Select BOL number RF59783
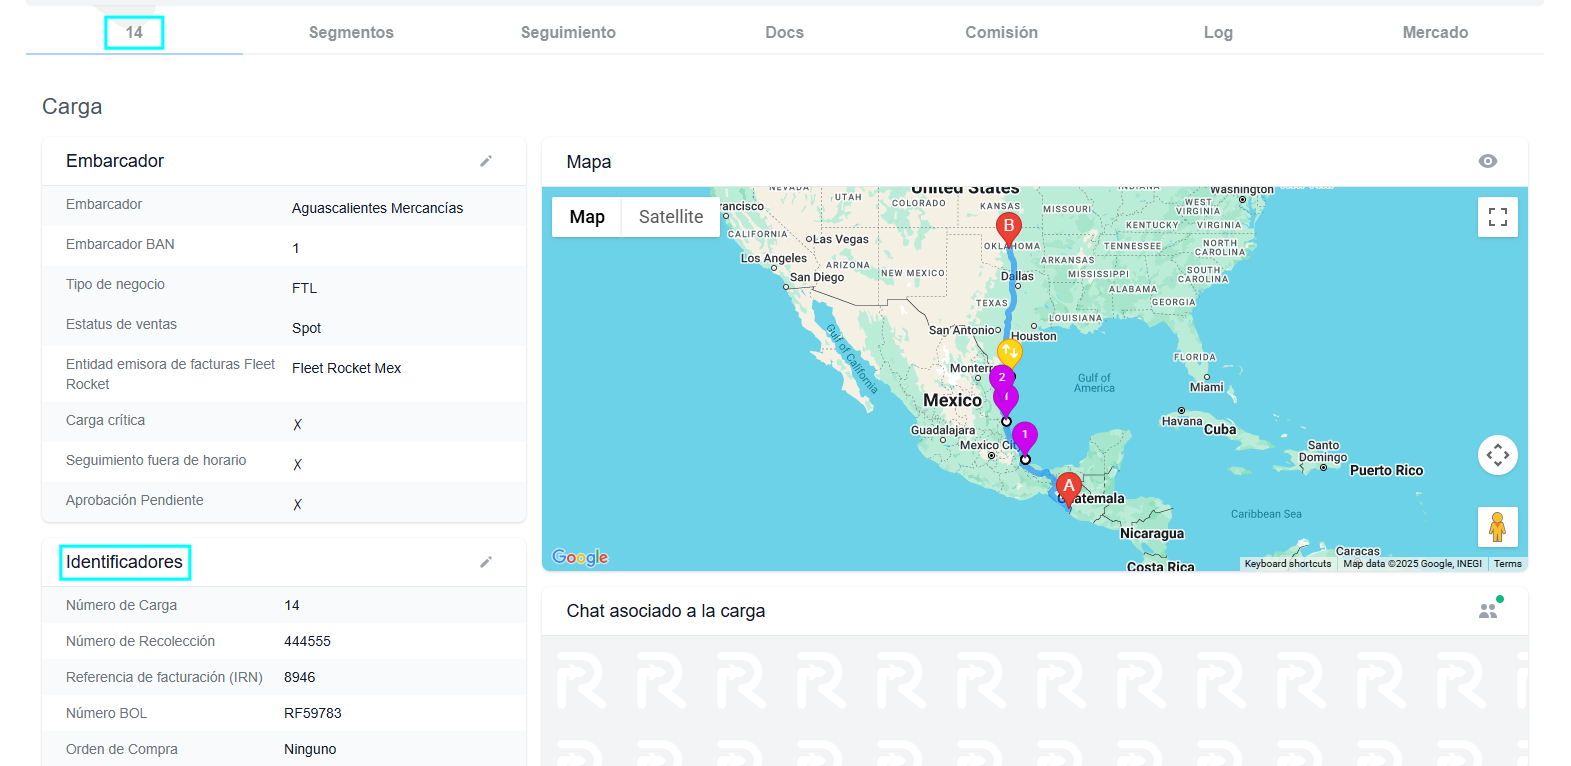 313,713
